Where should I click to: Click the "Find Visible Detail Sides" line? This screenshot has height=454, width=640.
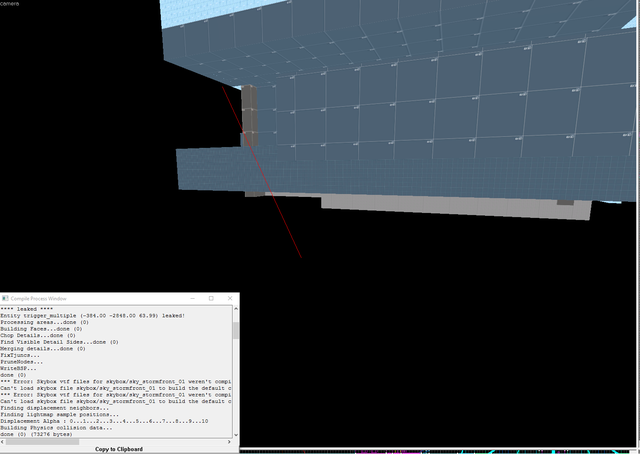point(60,342)
